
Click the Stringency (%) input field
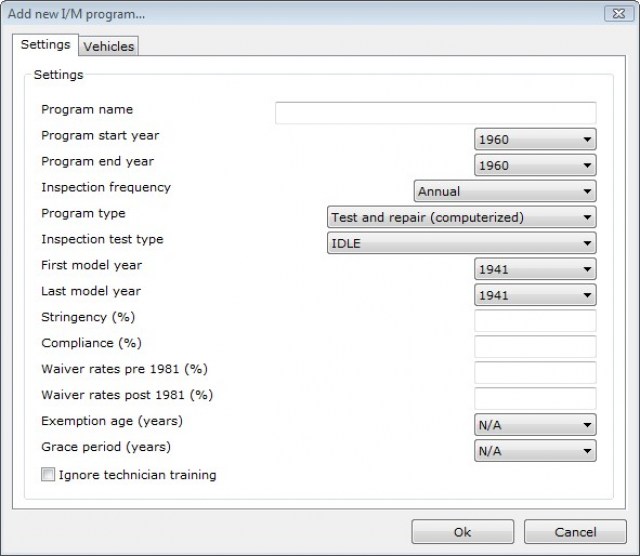[x=535, y=321]
